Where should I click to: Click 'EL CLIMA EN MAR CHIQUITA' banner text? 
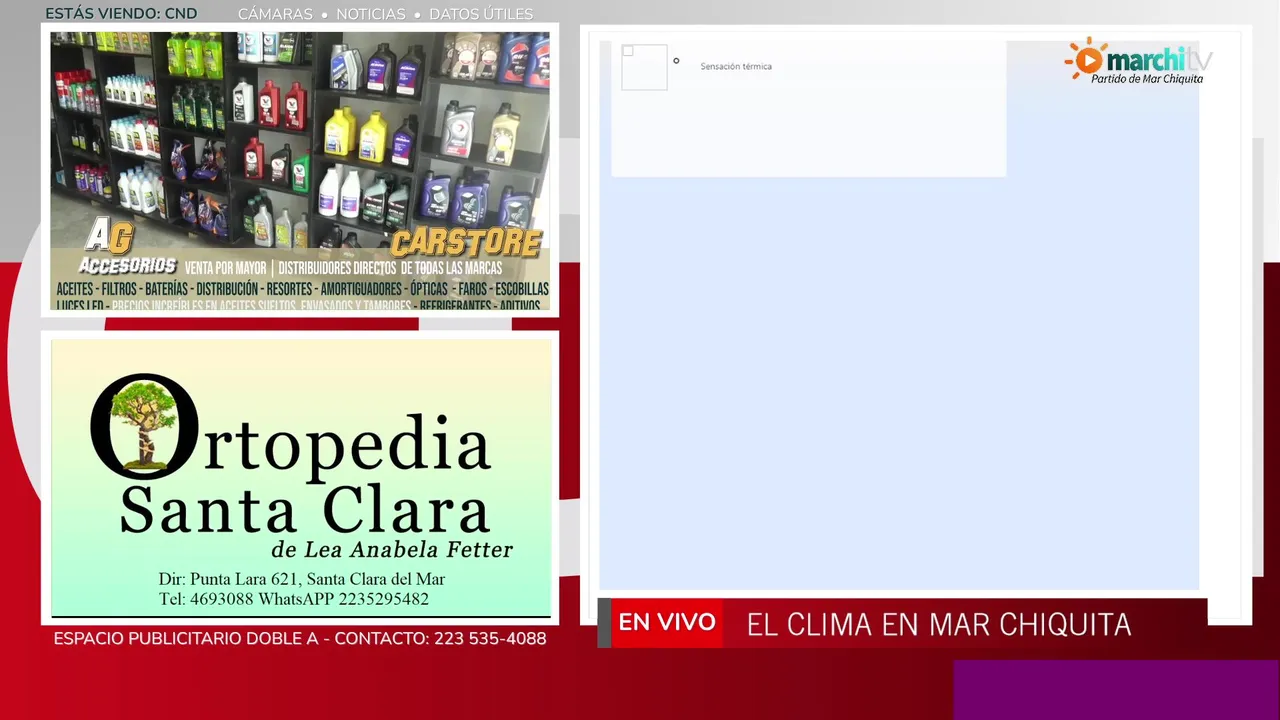pyautogui.click(x=939, y=625)
